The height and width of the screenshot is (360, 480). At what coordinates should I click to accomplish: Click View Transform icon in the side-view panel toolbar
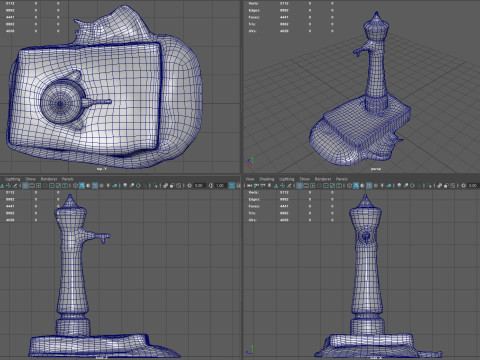(x=231, y=185)
